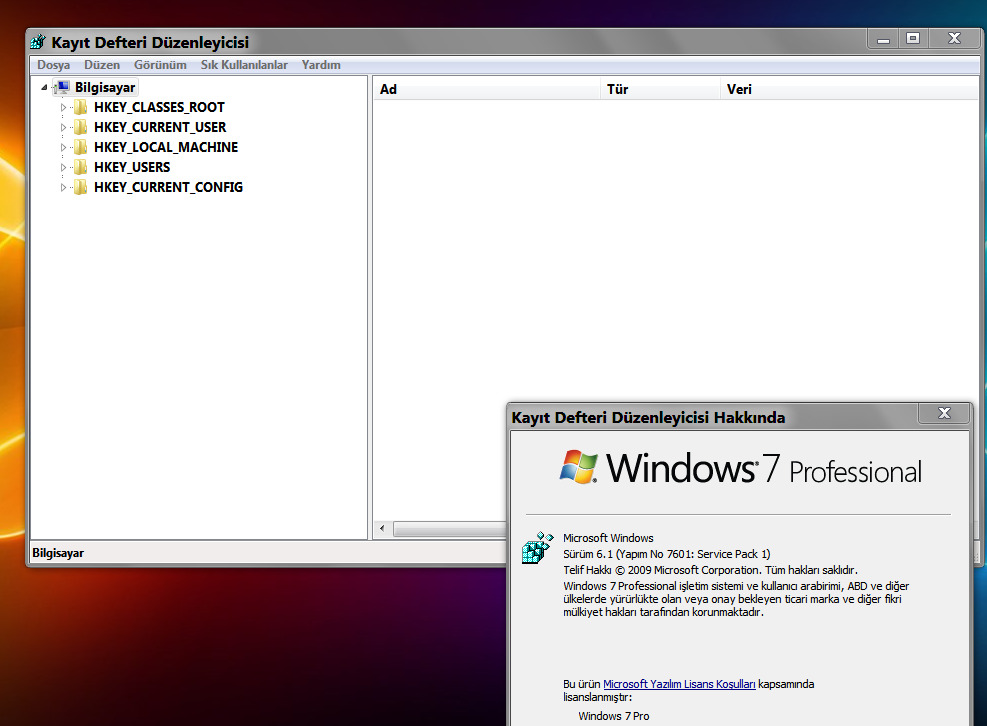Select the HKEY_USERS label

132,167
